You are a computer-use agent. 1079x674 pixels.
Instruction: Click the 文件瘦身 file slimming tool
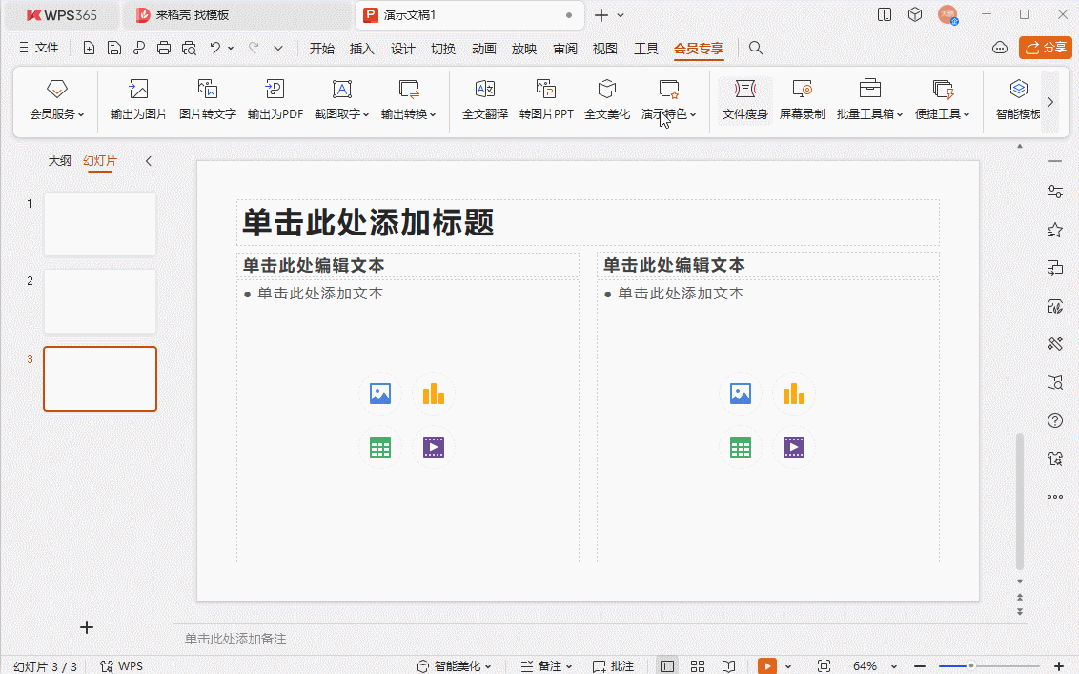tap(745, 100)
